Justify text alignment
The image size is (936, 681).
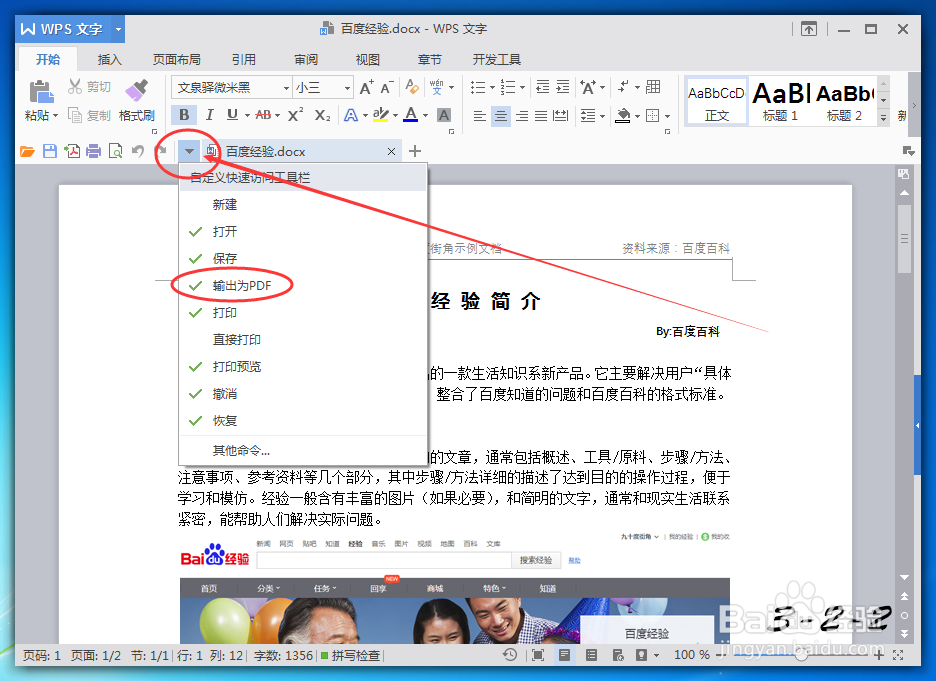541,115
